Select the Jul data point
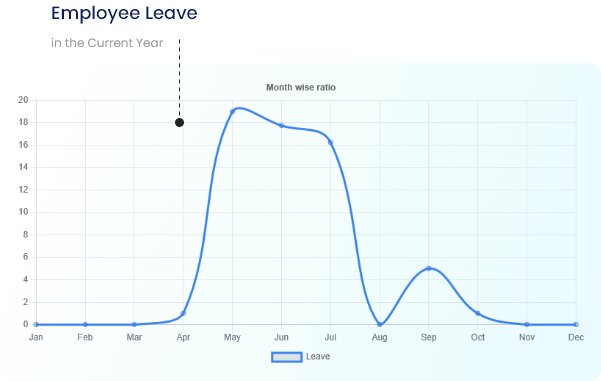Image resolution: width=601 pixels, height=381 pixels. [x=330, y=143]
